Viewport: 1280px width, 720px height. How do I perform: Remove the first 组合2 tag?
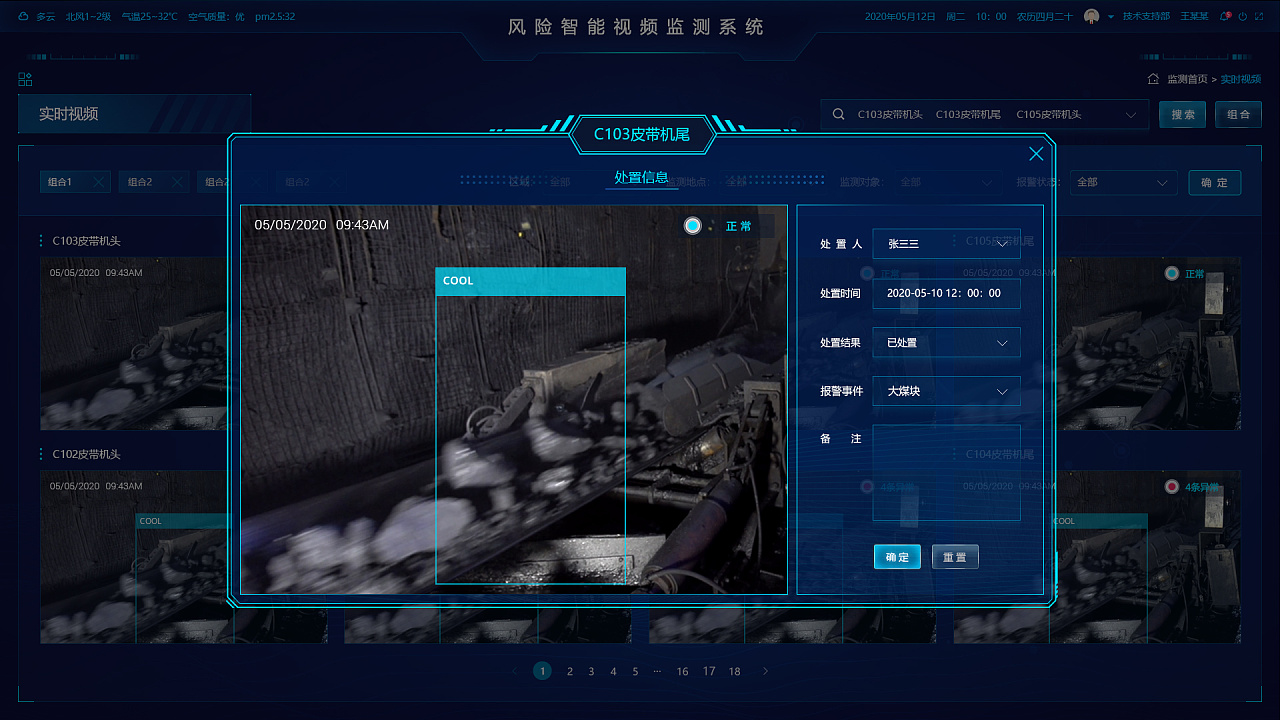pos(177,183)
